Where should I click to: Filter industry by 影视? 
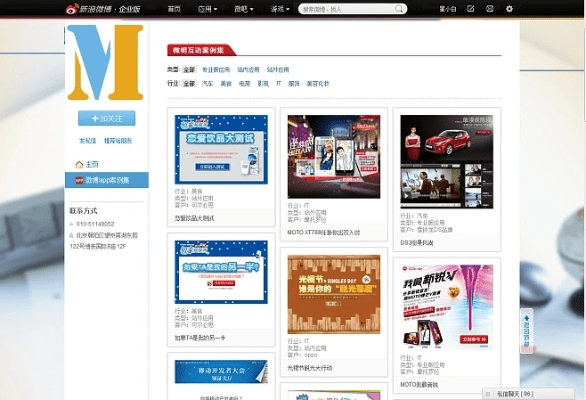pyautogui.click(x=263, y=83)
